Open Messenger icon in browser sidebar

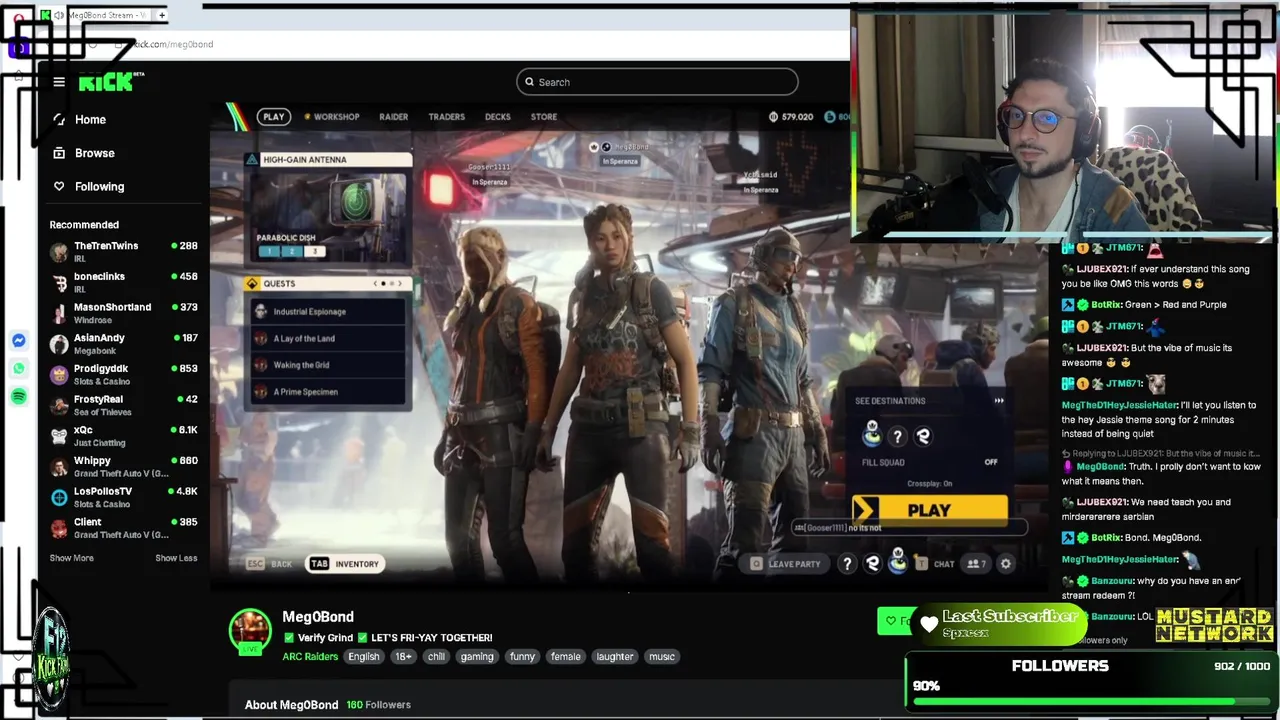point(19,341)
